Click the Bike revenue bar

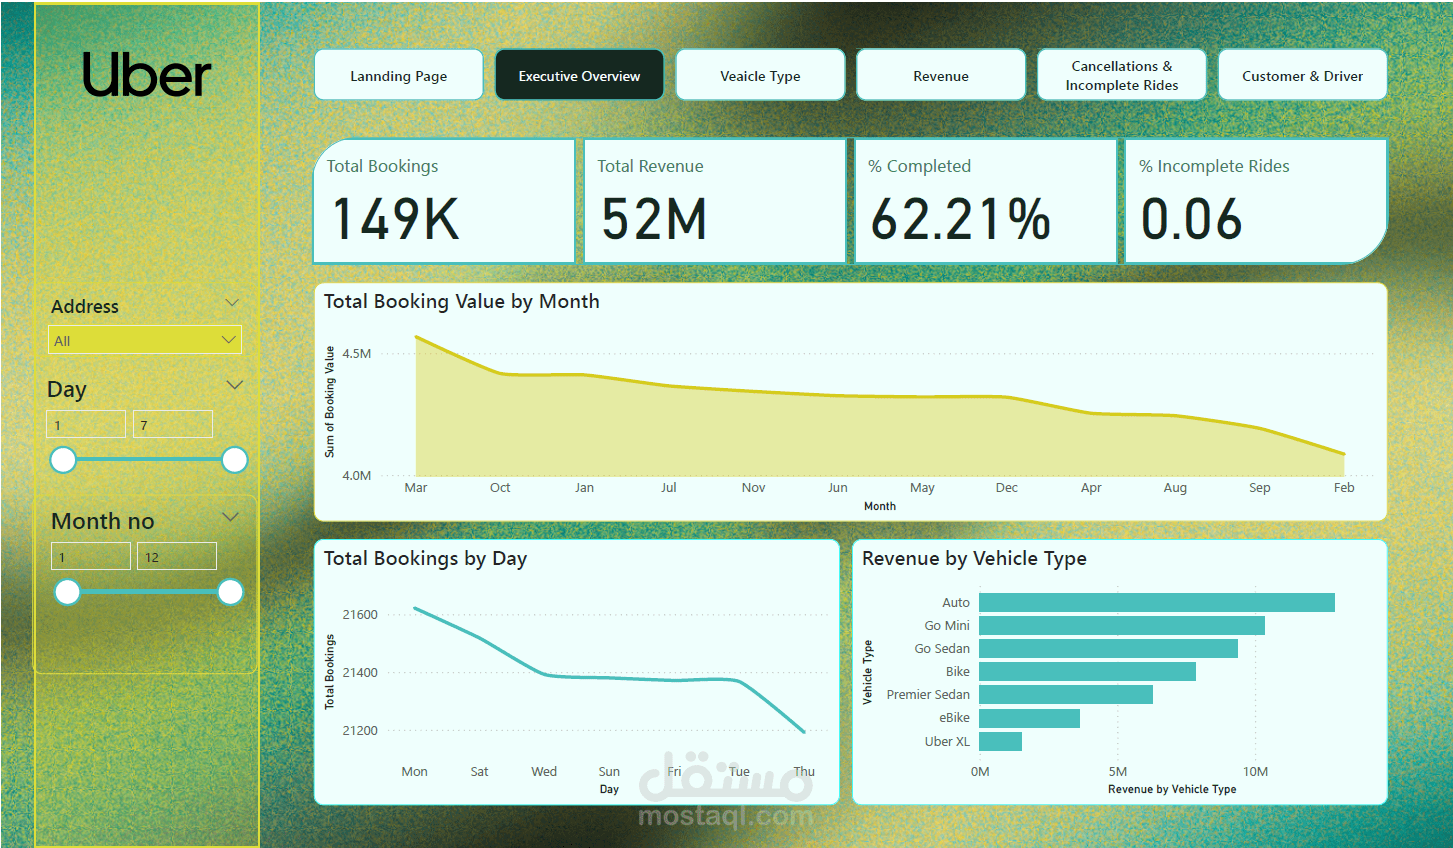(1087, 671)
